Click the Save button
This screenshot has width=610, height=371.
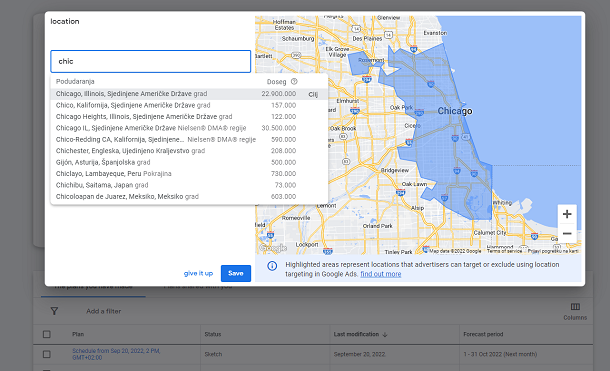pyautogui.click(x=236, y=273)
